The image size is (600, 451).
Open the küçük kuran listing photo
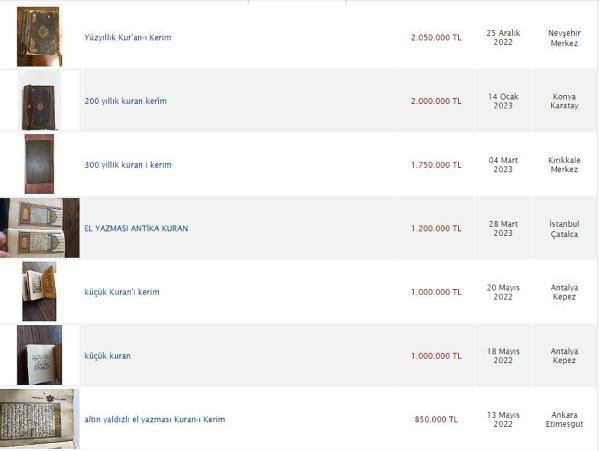(x=39, y=355)
